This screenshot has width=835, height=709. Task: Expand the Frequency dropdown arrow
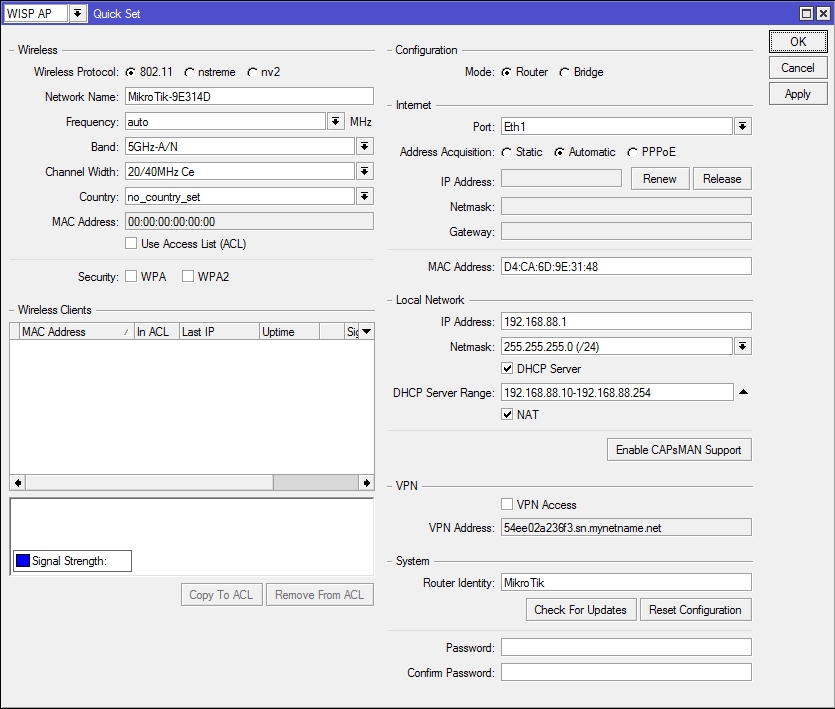click(335, 122)
